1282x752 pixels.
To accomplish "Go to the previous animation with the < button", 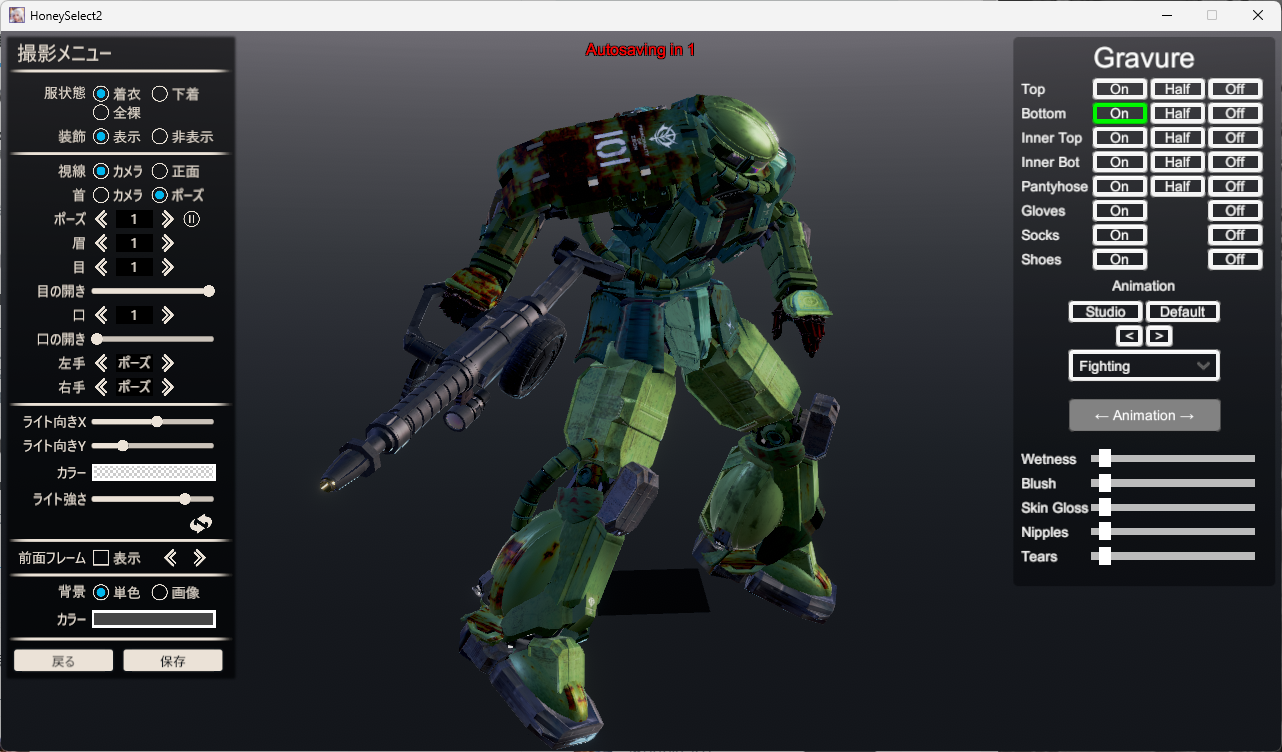I will pyautogui.click(x=1129, y=336).
